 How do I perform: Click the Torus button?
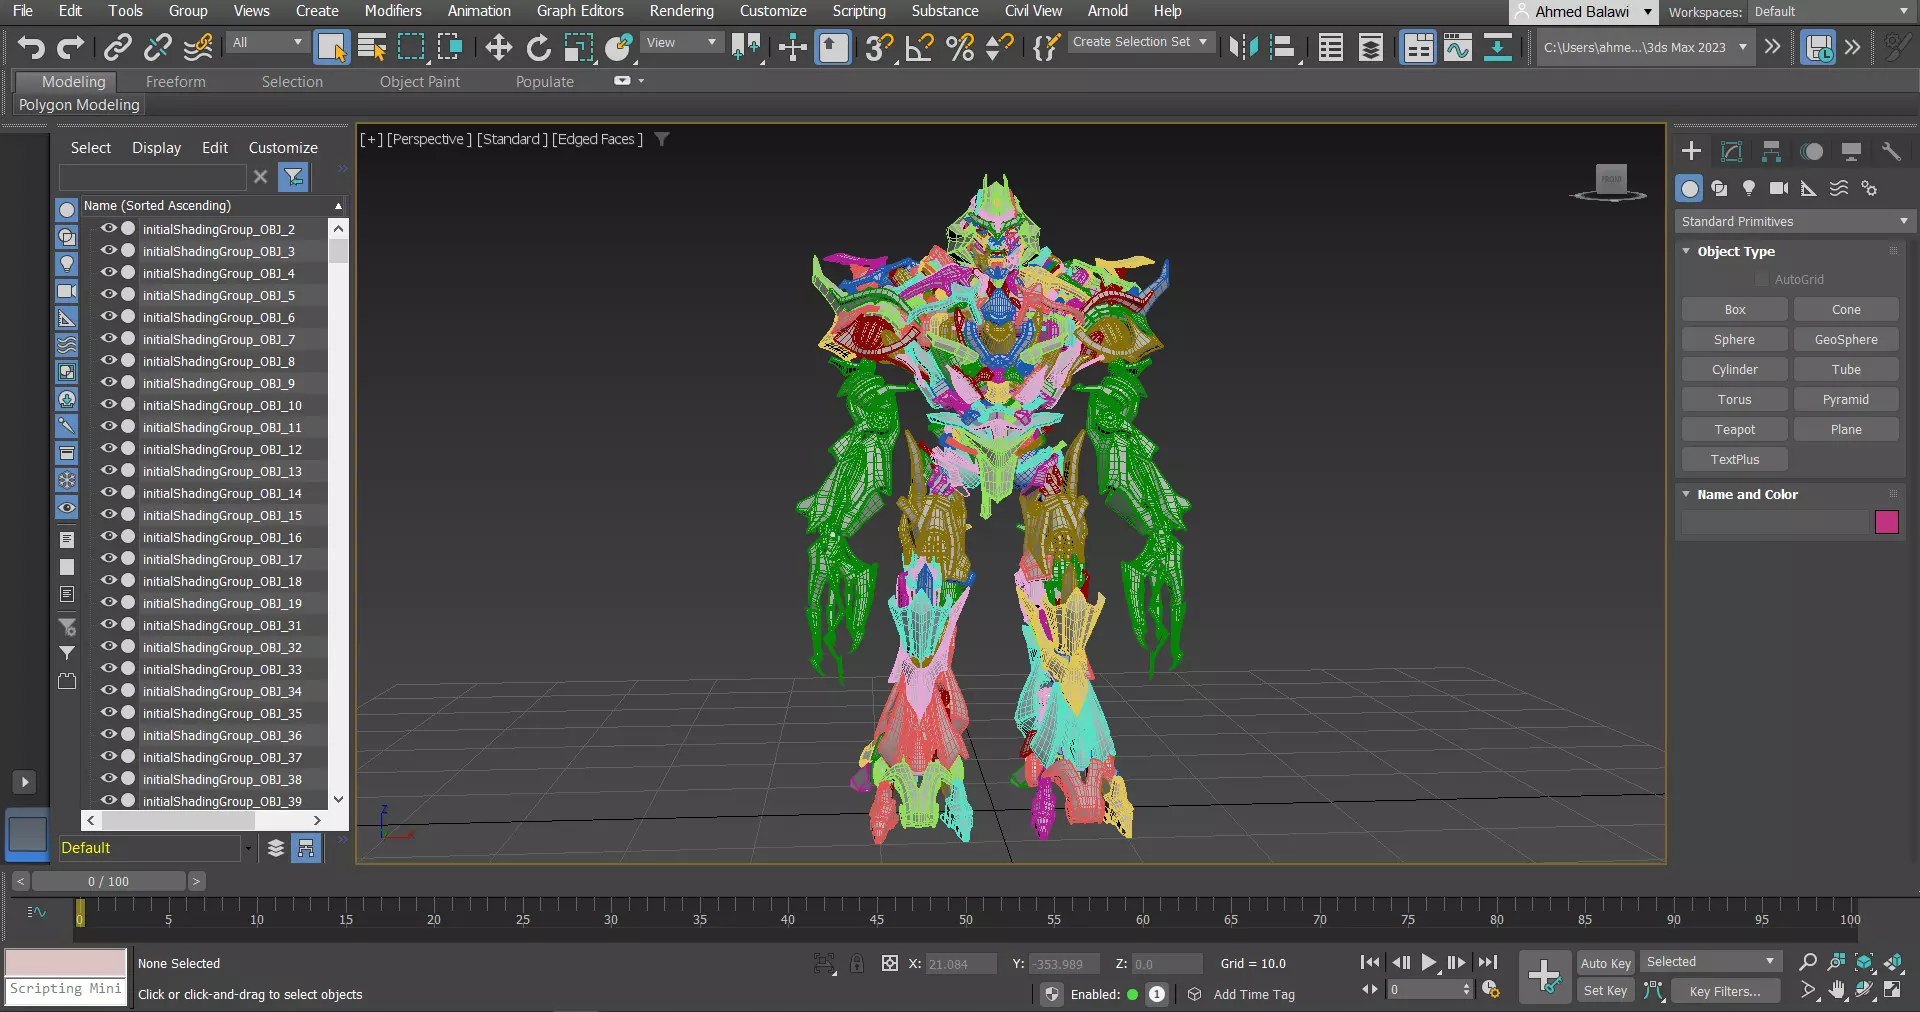click(1734, 399)
